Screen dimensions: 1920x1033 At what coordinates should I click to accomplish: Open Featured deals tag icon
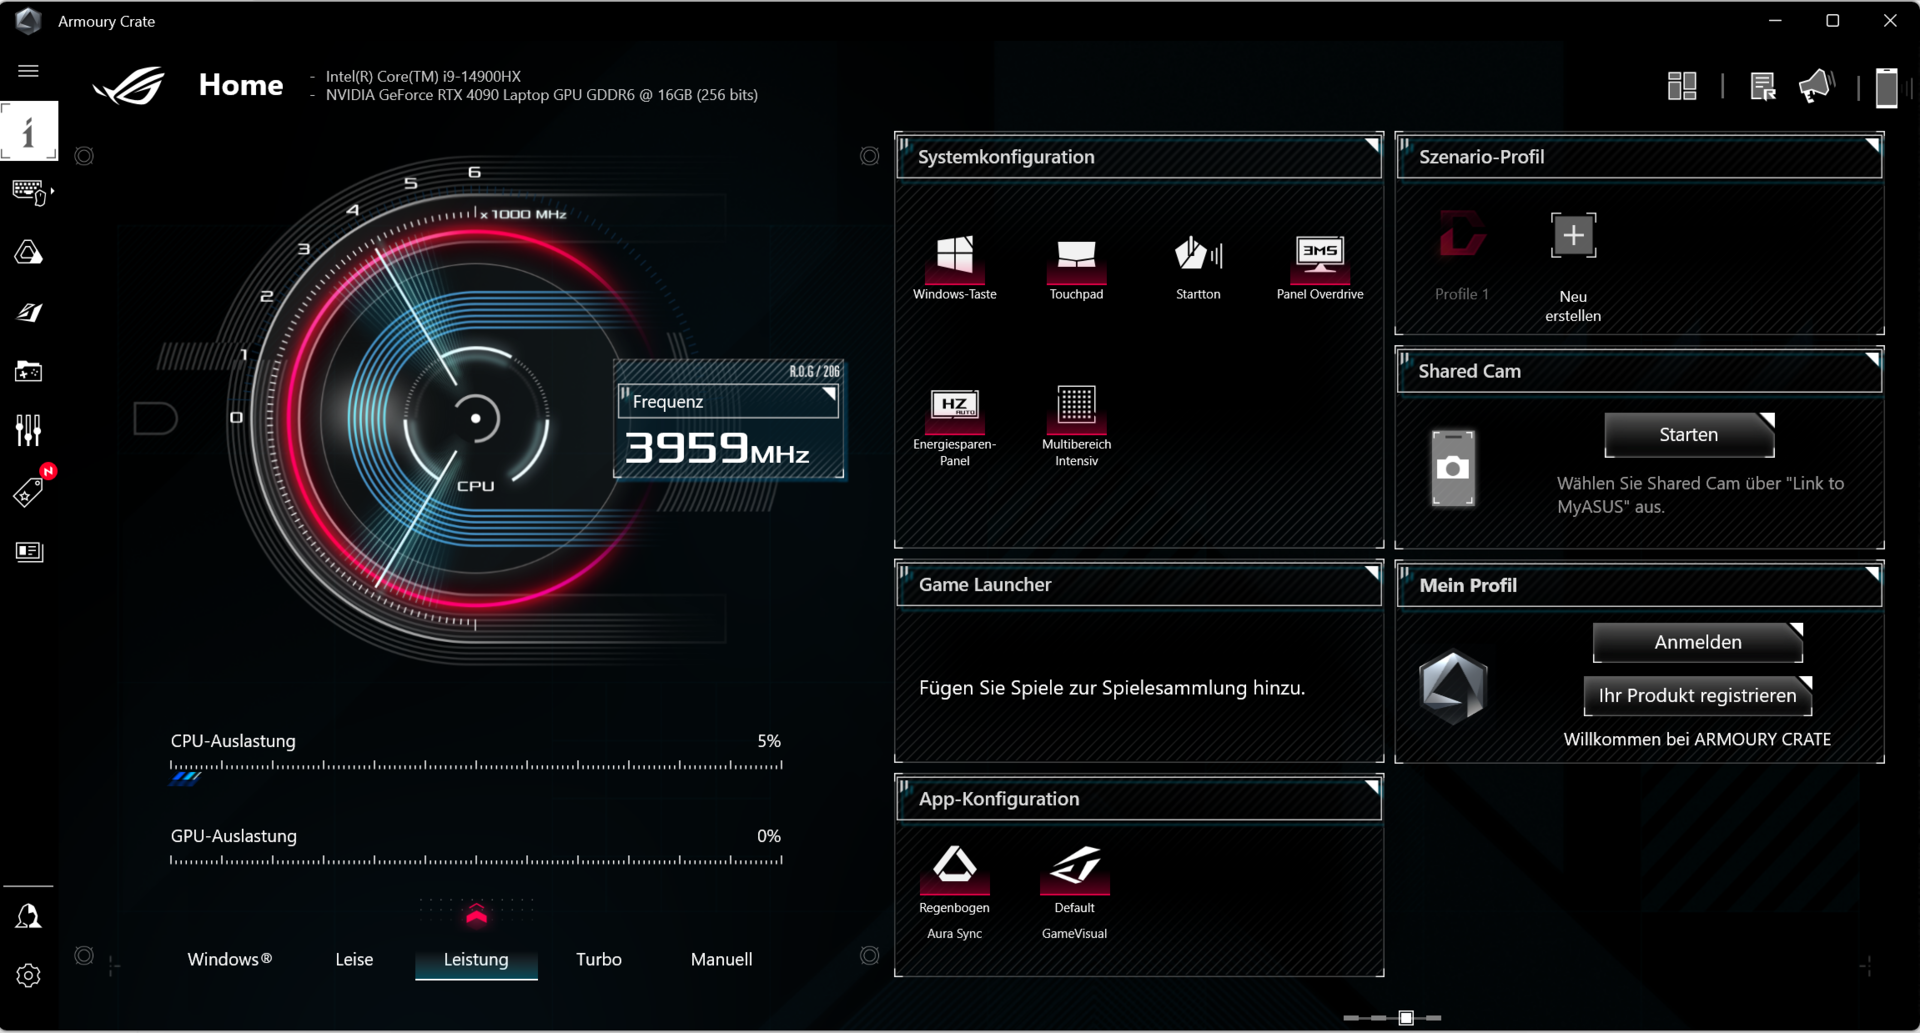[28, 491]
